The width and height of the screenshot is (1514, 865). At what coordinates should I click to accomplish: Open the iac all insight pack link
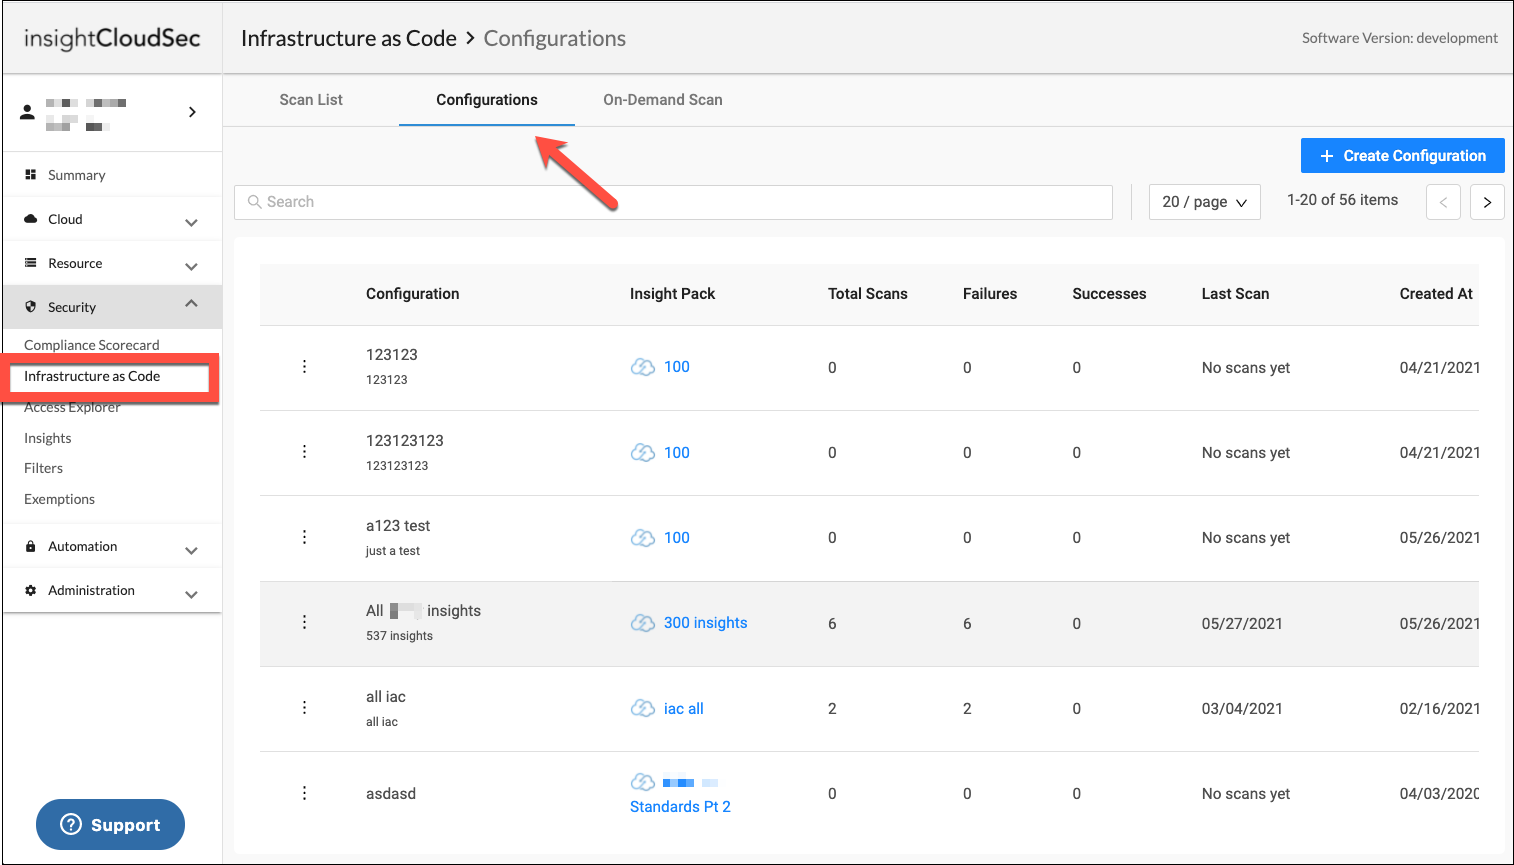684,709
